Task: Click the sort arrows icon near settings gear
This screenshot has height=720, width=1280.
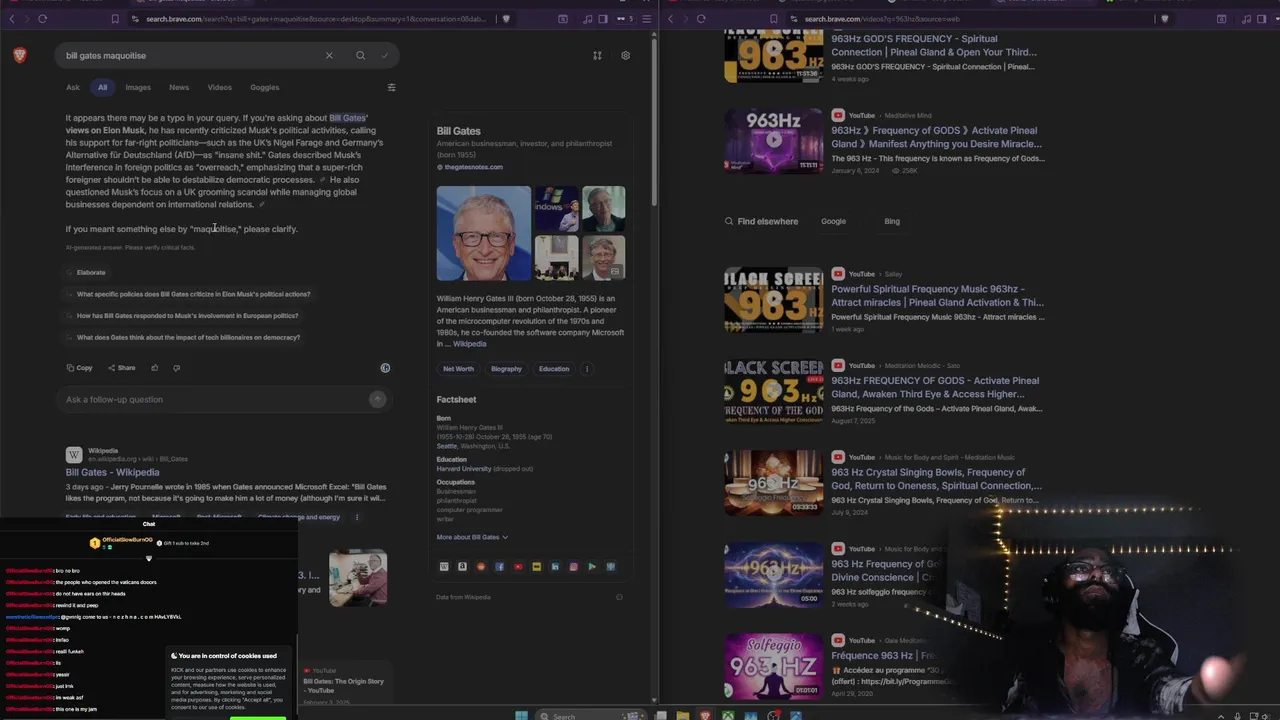Action: point(597,55)
